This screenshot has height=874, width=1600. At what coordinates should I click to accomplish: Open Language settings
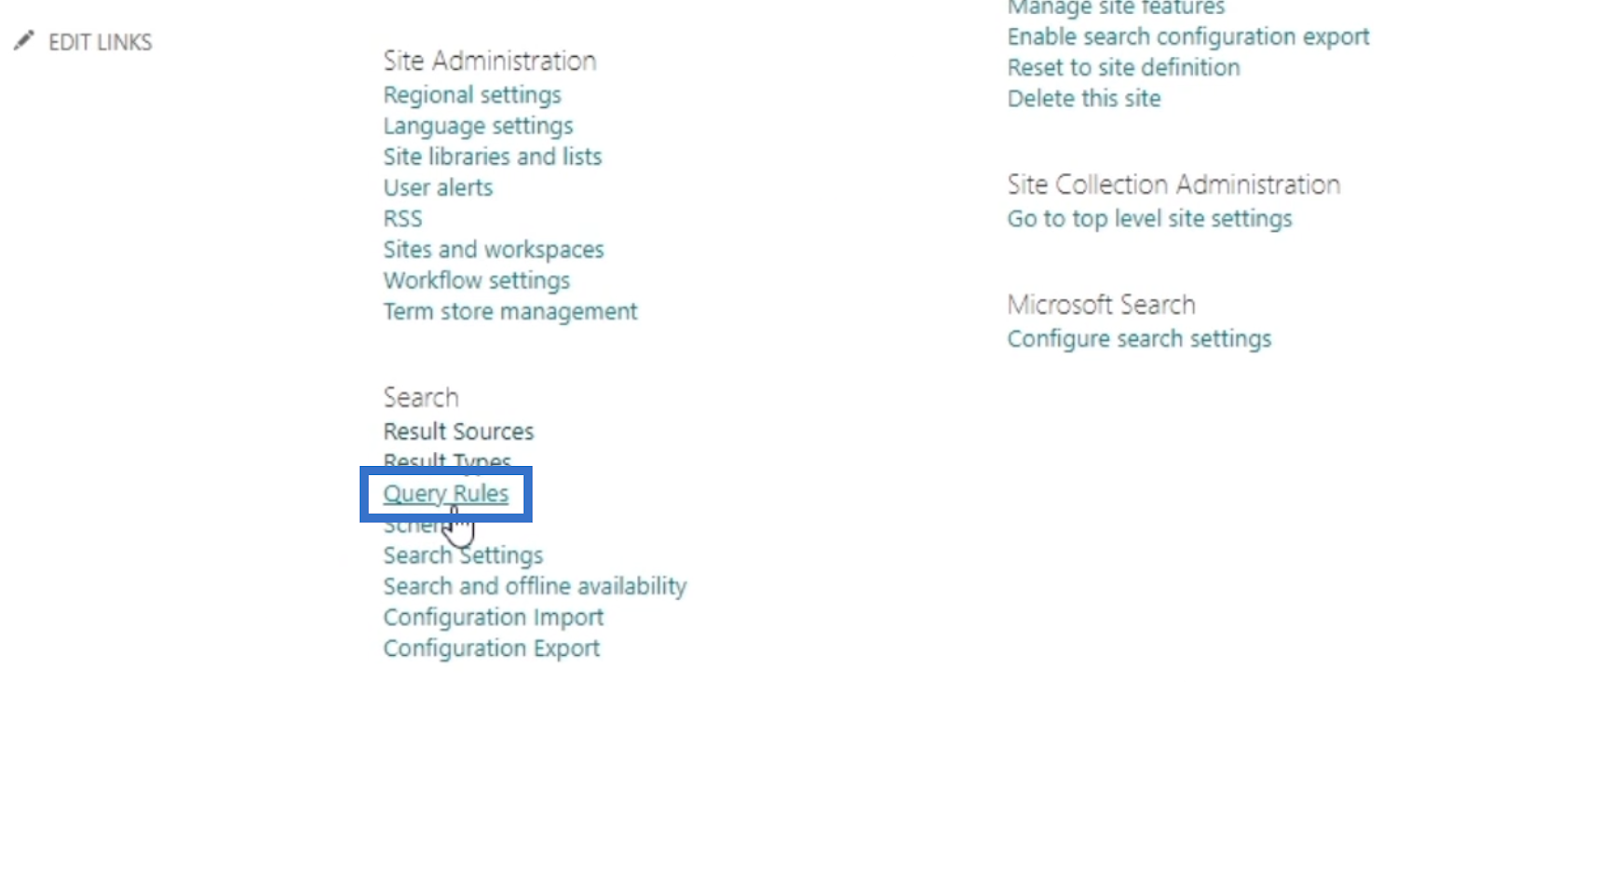coord(478,126)
